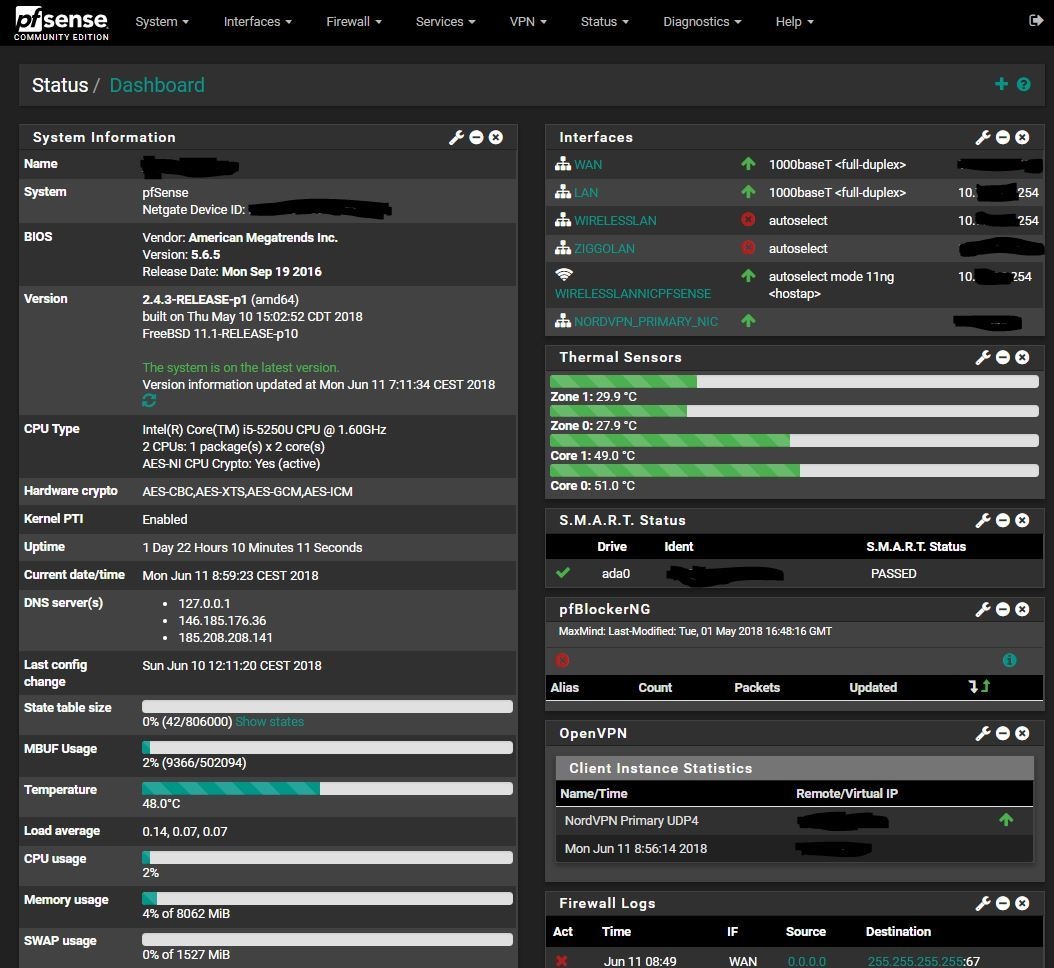This screenshot has width=1054, height=968.
Task: Expand the Interfaces top menu
Action: pos(257,22)
